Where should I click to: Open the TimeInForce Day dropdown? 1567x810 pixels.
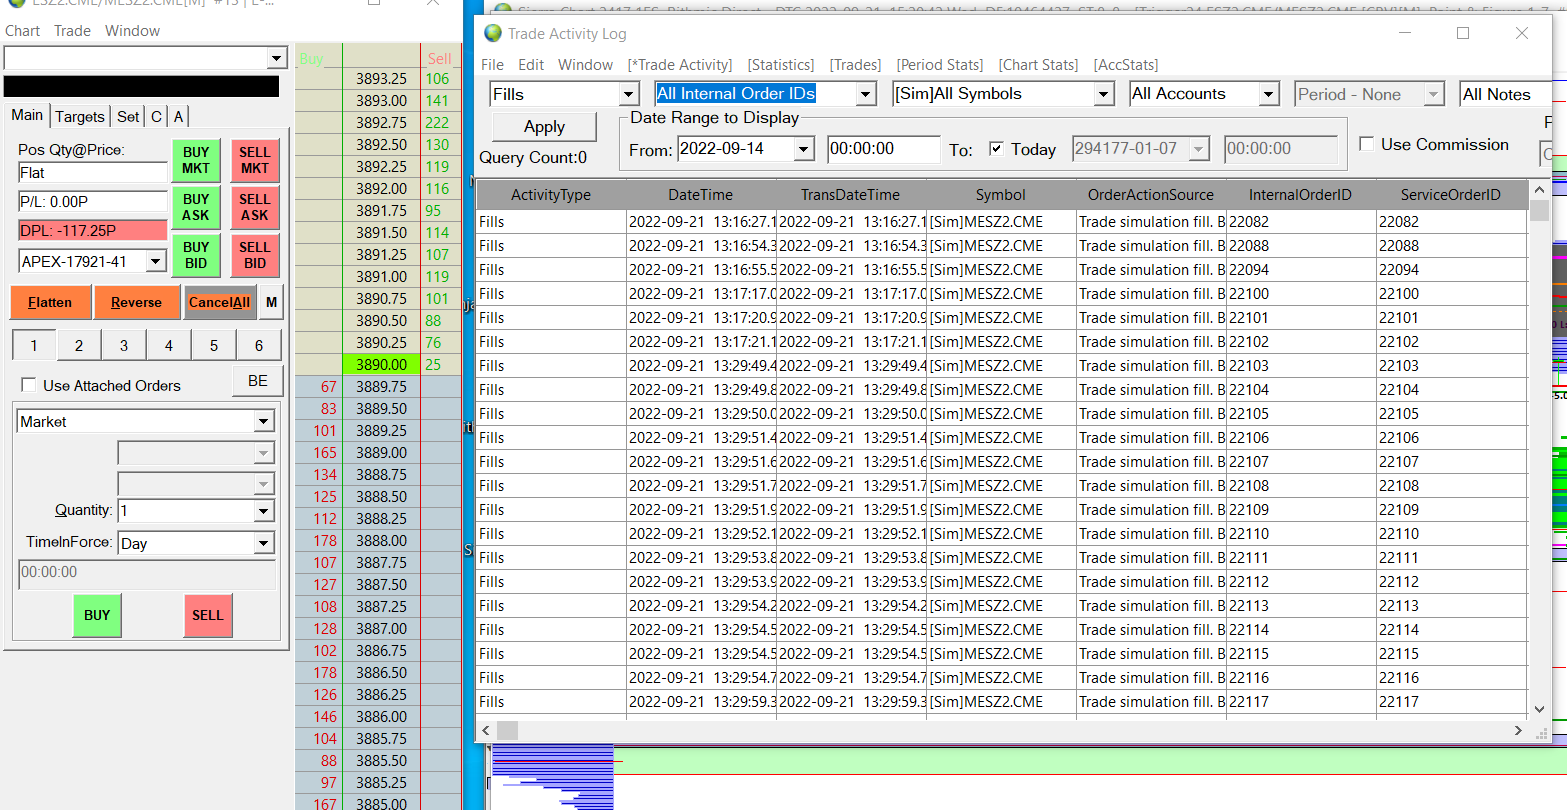click(264, 544)
